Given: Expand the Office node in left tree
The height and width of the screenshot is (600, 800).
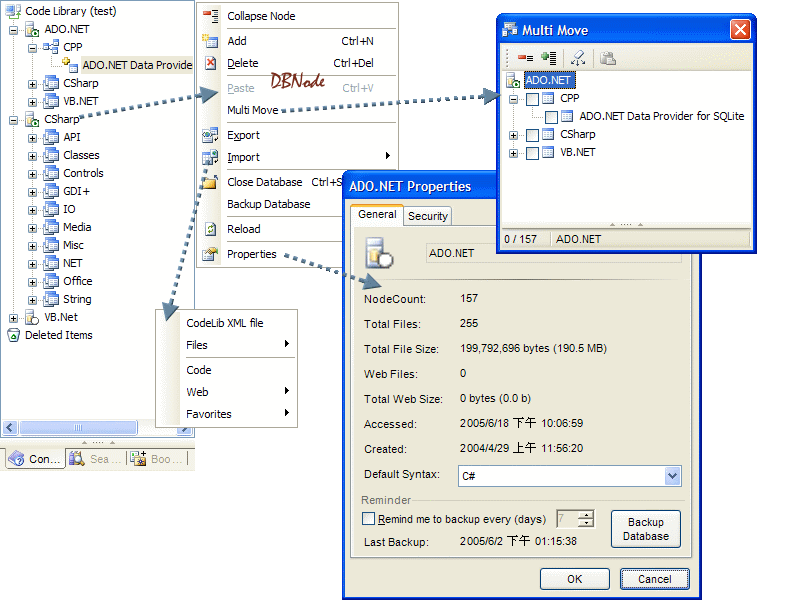Looking at the screenshot, I should coord(32,282).
